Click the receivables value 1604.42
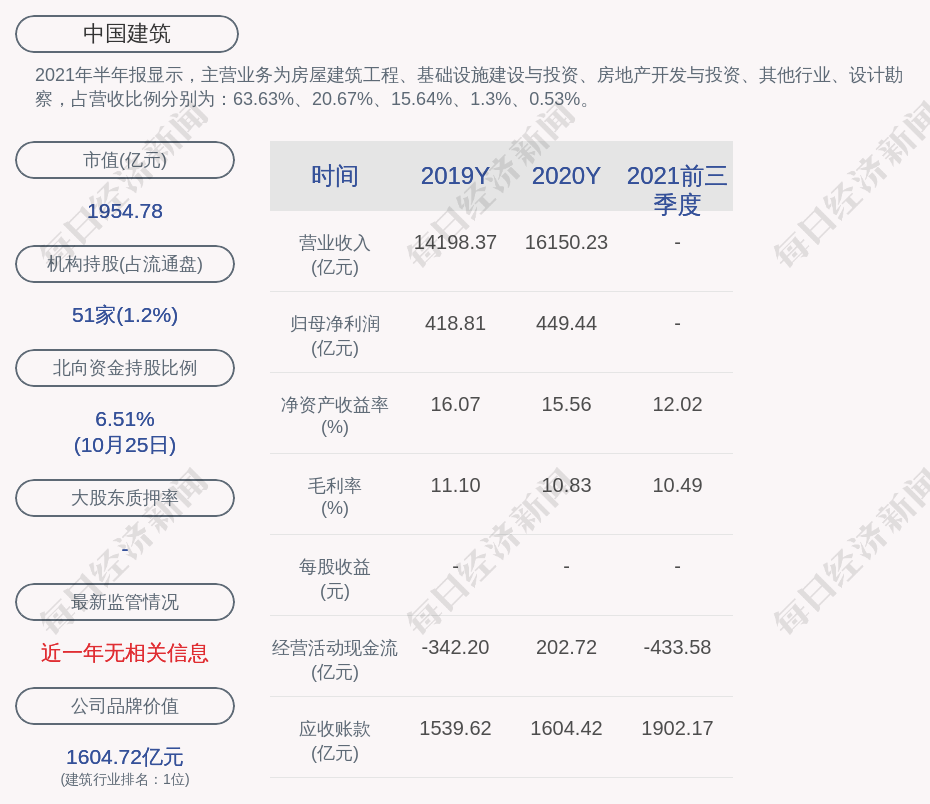 point(566,728)
